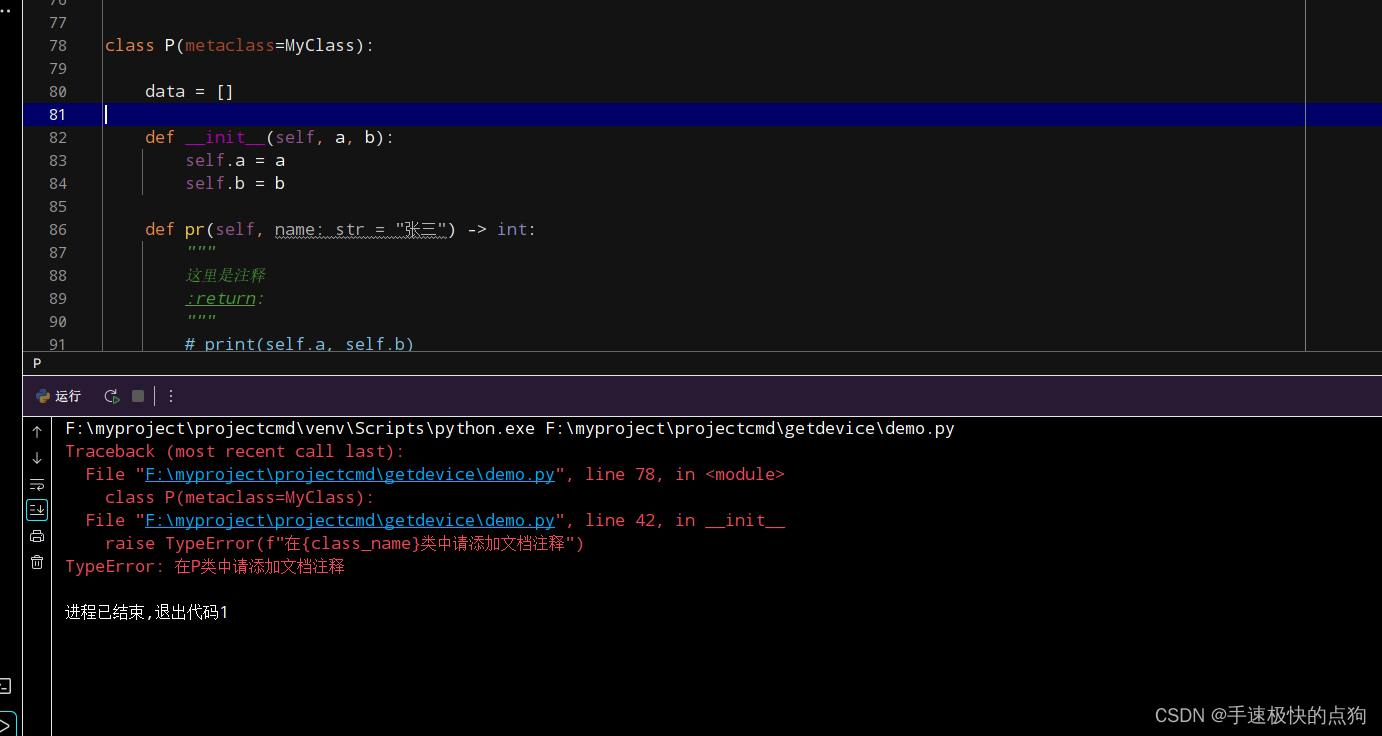The height and width of the screenshot is (736, 1382).
Task: Click the 'self.b = b' line
Action: [x=235, y=184]
